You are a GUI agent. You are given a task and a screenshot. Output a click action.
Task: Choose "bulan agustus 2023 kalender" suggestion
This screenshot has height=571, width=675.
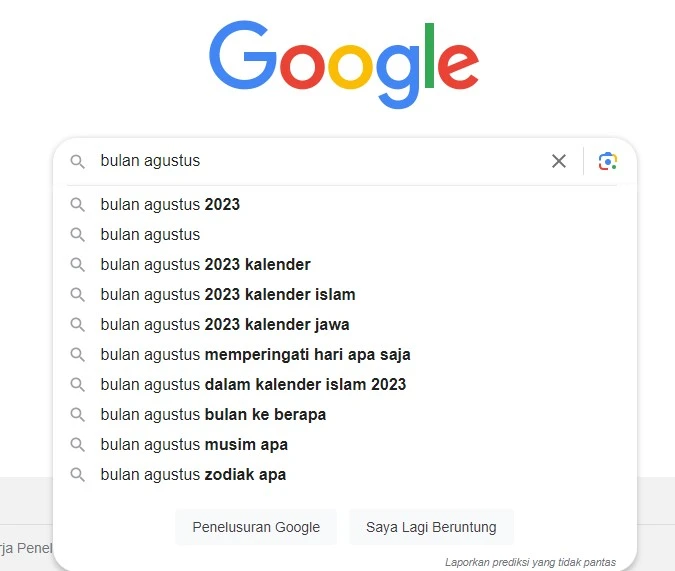[205, 265]
